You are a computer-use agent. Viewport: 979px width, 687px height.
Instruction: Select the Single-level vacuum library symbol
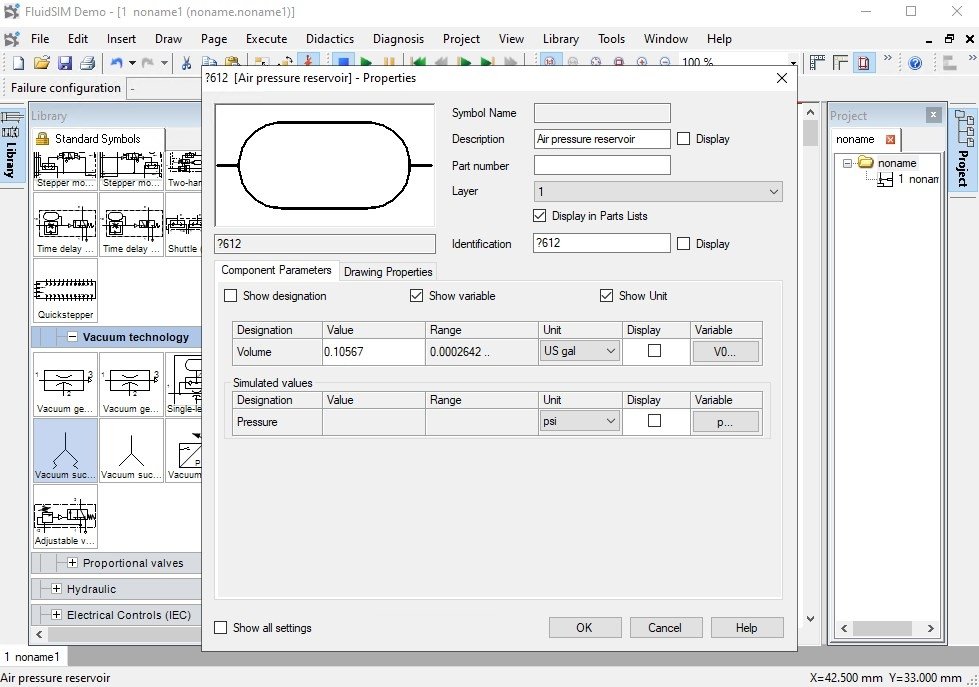184,384
